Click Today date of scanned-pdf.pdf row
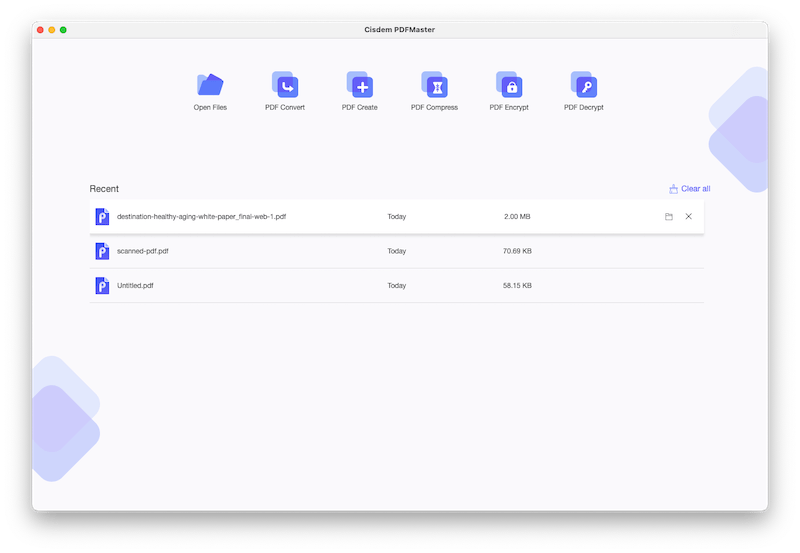The image size is (800, 553). coord(396,251)
